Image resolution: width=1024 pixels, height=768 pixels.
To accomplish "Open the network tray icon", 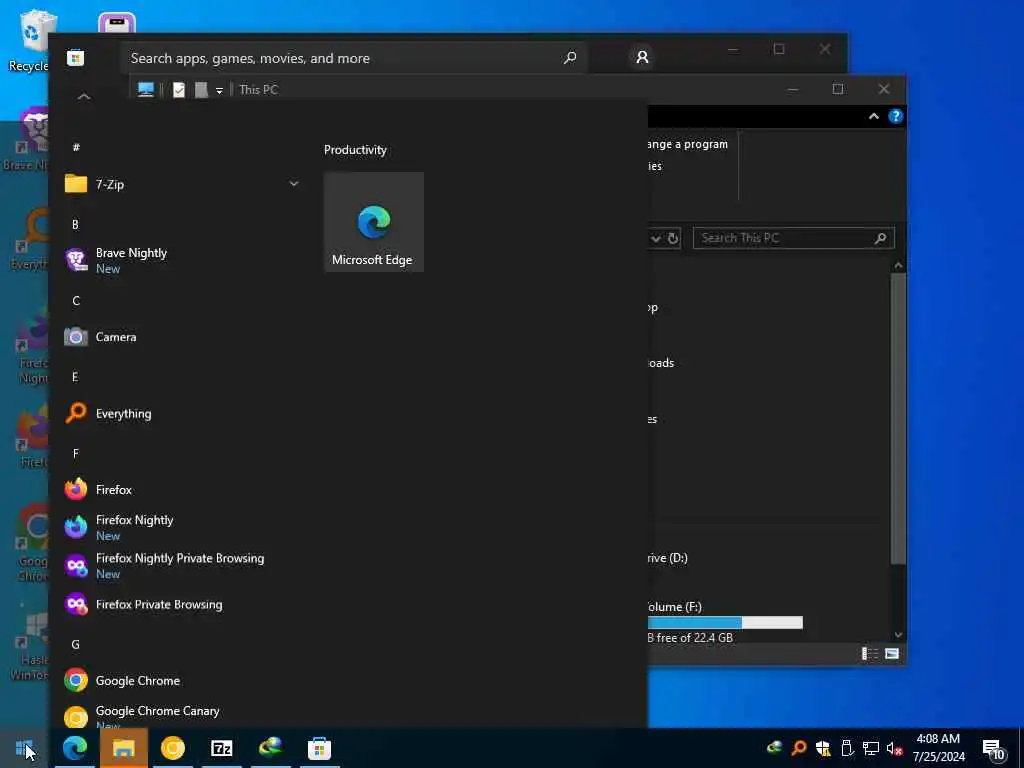I will [871, 748].
